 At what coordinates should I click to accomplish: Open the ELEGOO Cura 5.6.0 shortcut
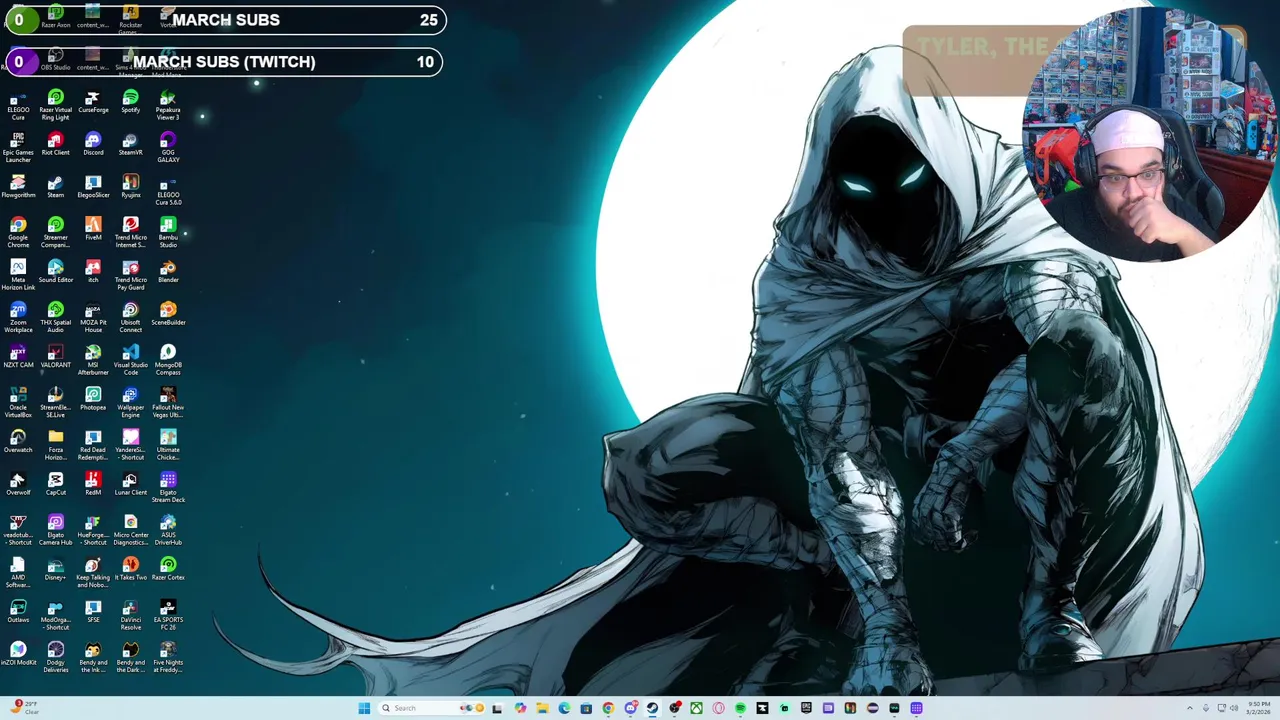coord(168,191)
